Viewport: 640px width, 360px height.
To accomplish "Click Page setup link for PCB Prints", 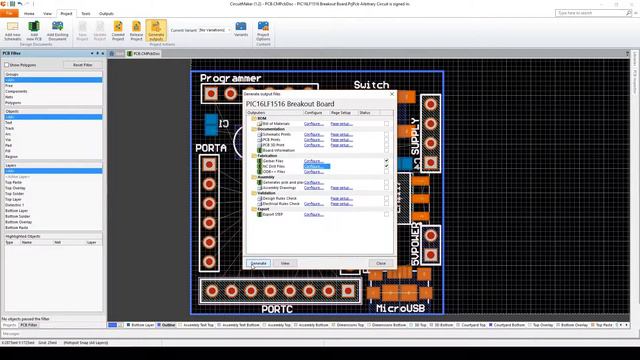I will pyautogui.click(x=341, y=140).
